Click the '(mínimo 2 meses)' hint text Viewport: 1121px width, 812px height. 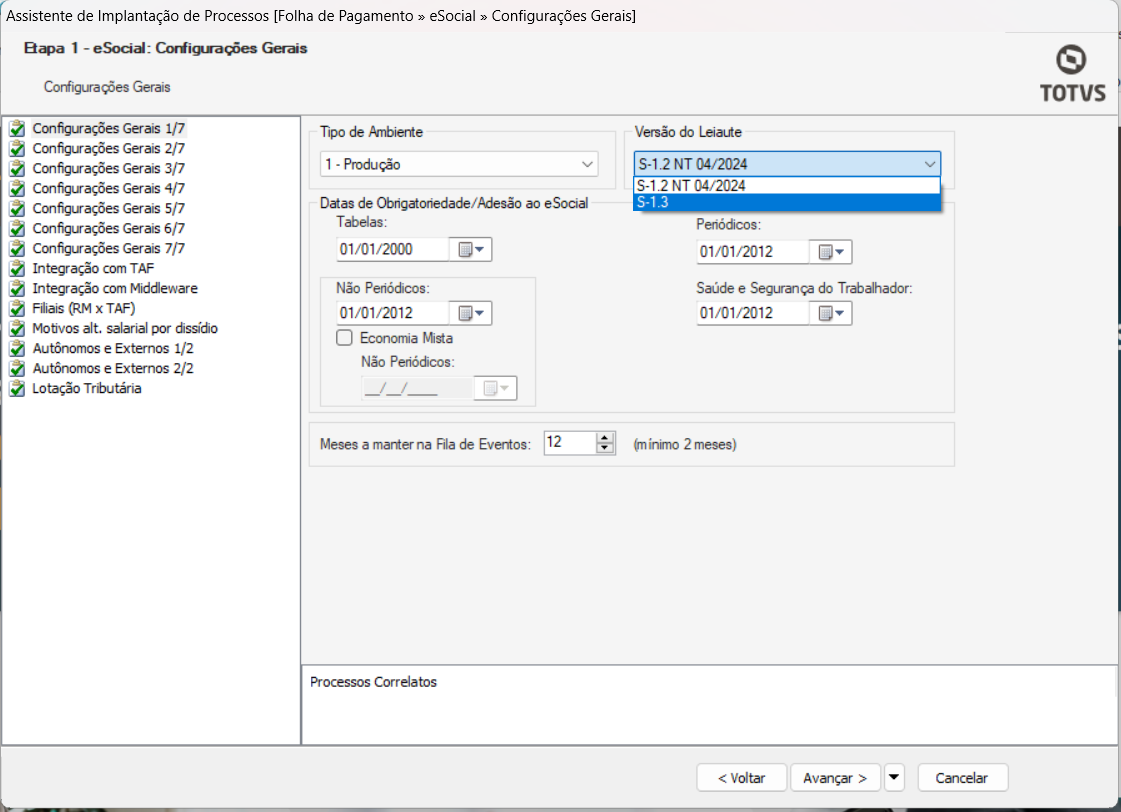[685, 445]
